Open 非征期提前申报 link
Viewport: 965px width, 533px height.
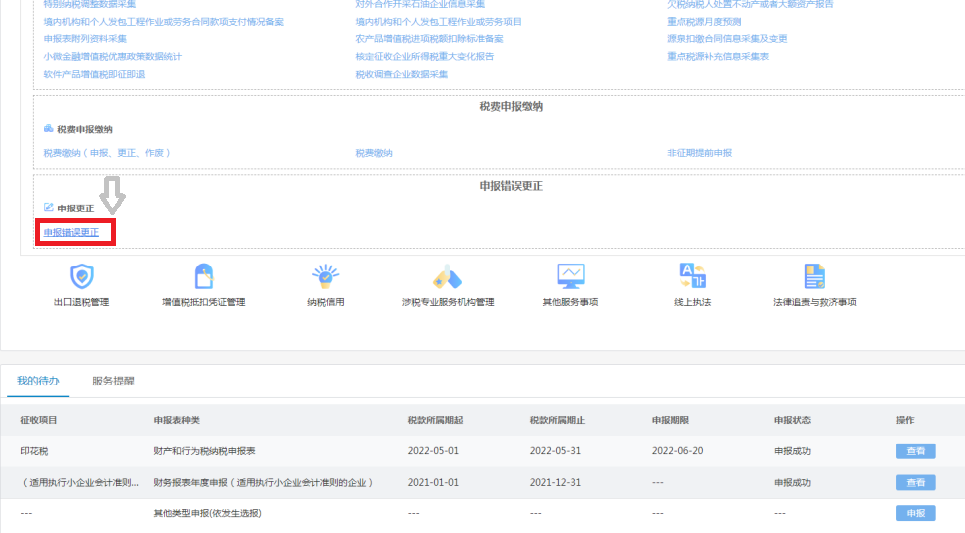coord(700,153)
